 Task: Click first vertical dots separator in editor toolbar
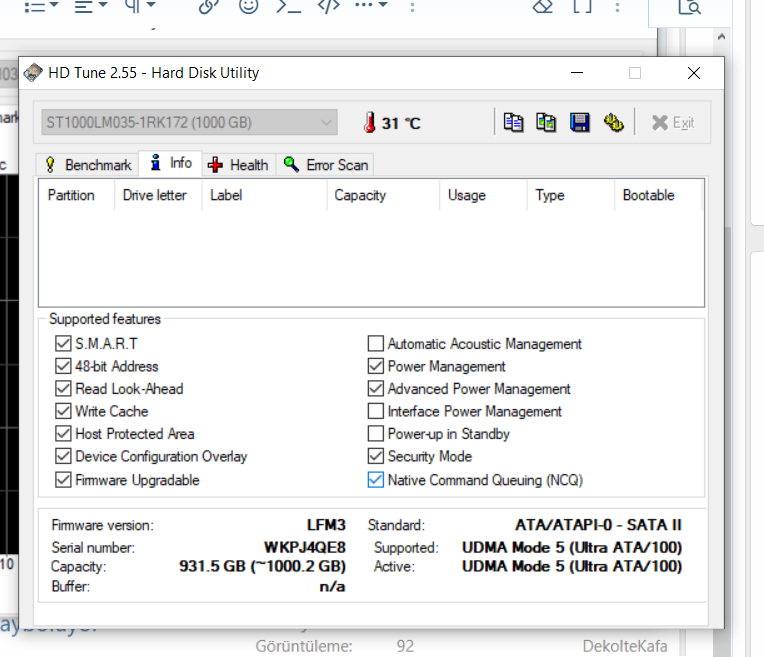pos(412,6)
